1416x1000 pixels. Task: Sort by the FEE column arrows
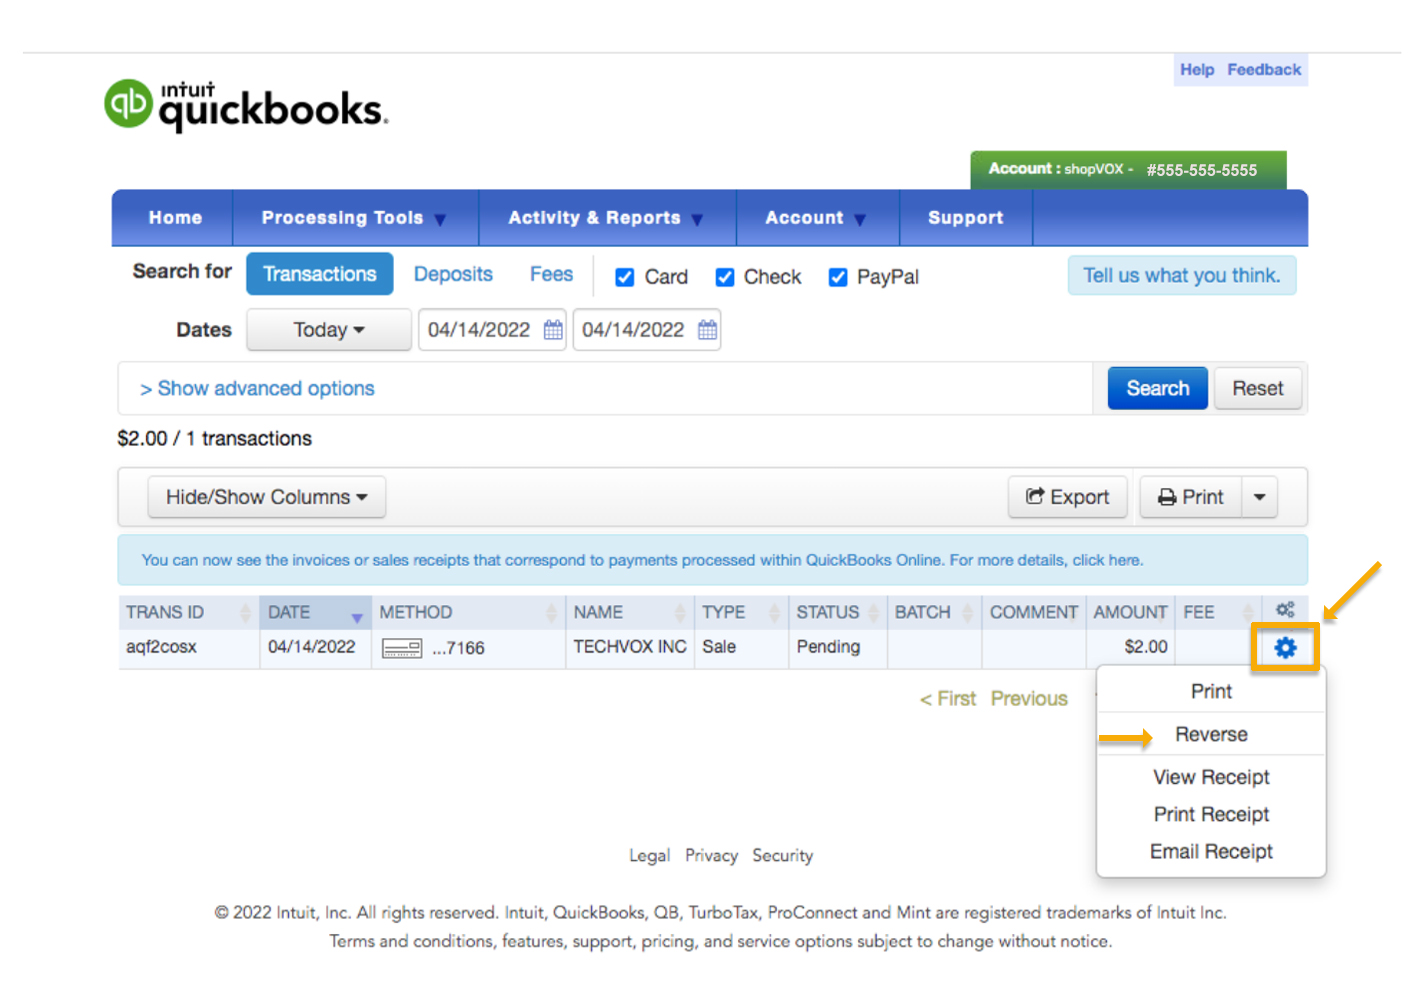pyautogui.click(x=1248, y=612)
